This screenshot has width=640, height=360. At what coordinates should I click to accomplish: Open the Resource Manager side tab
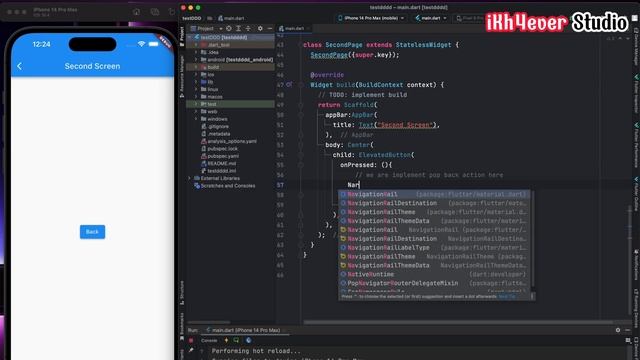(x=182, y=76)
